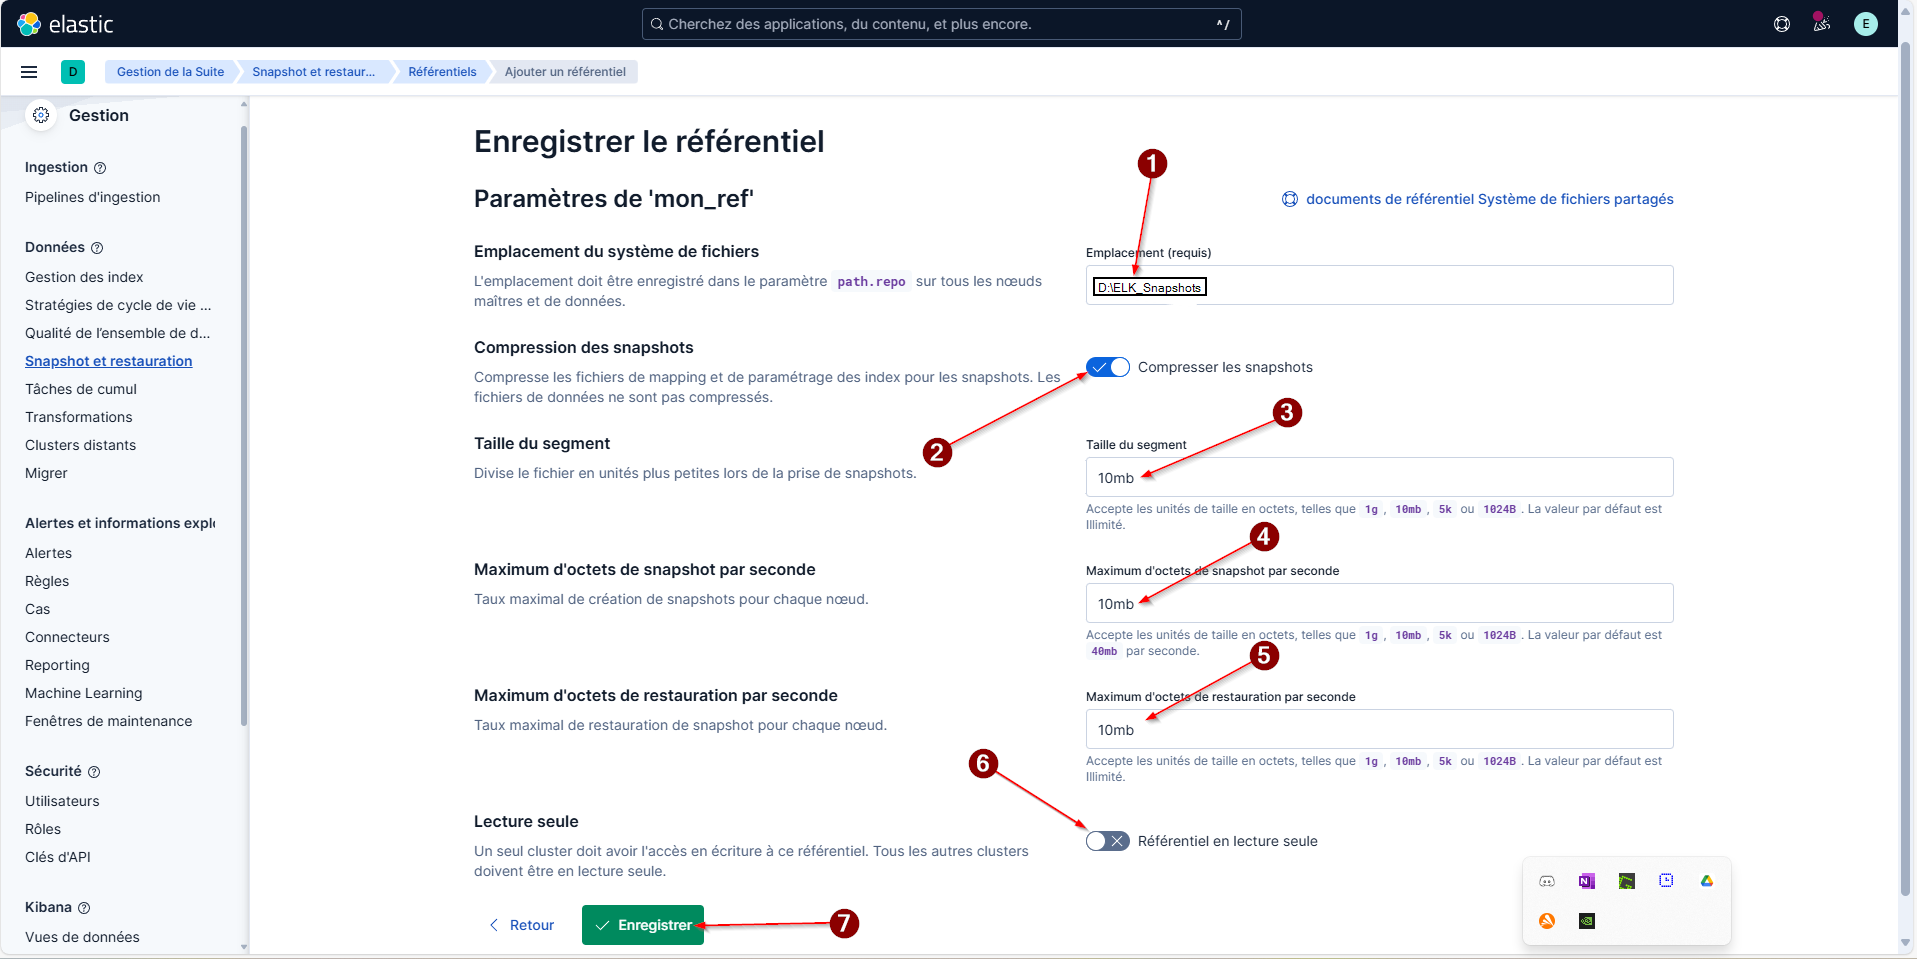Click the Retour back link
Image resolution: width=1917 pixels, height=959 pixels.
(x=522, y=925)
